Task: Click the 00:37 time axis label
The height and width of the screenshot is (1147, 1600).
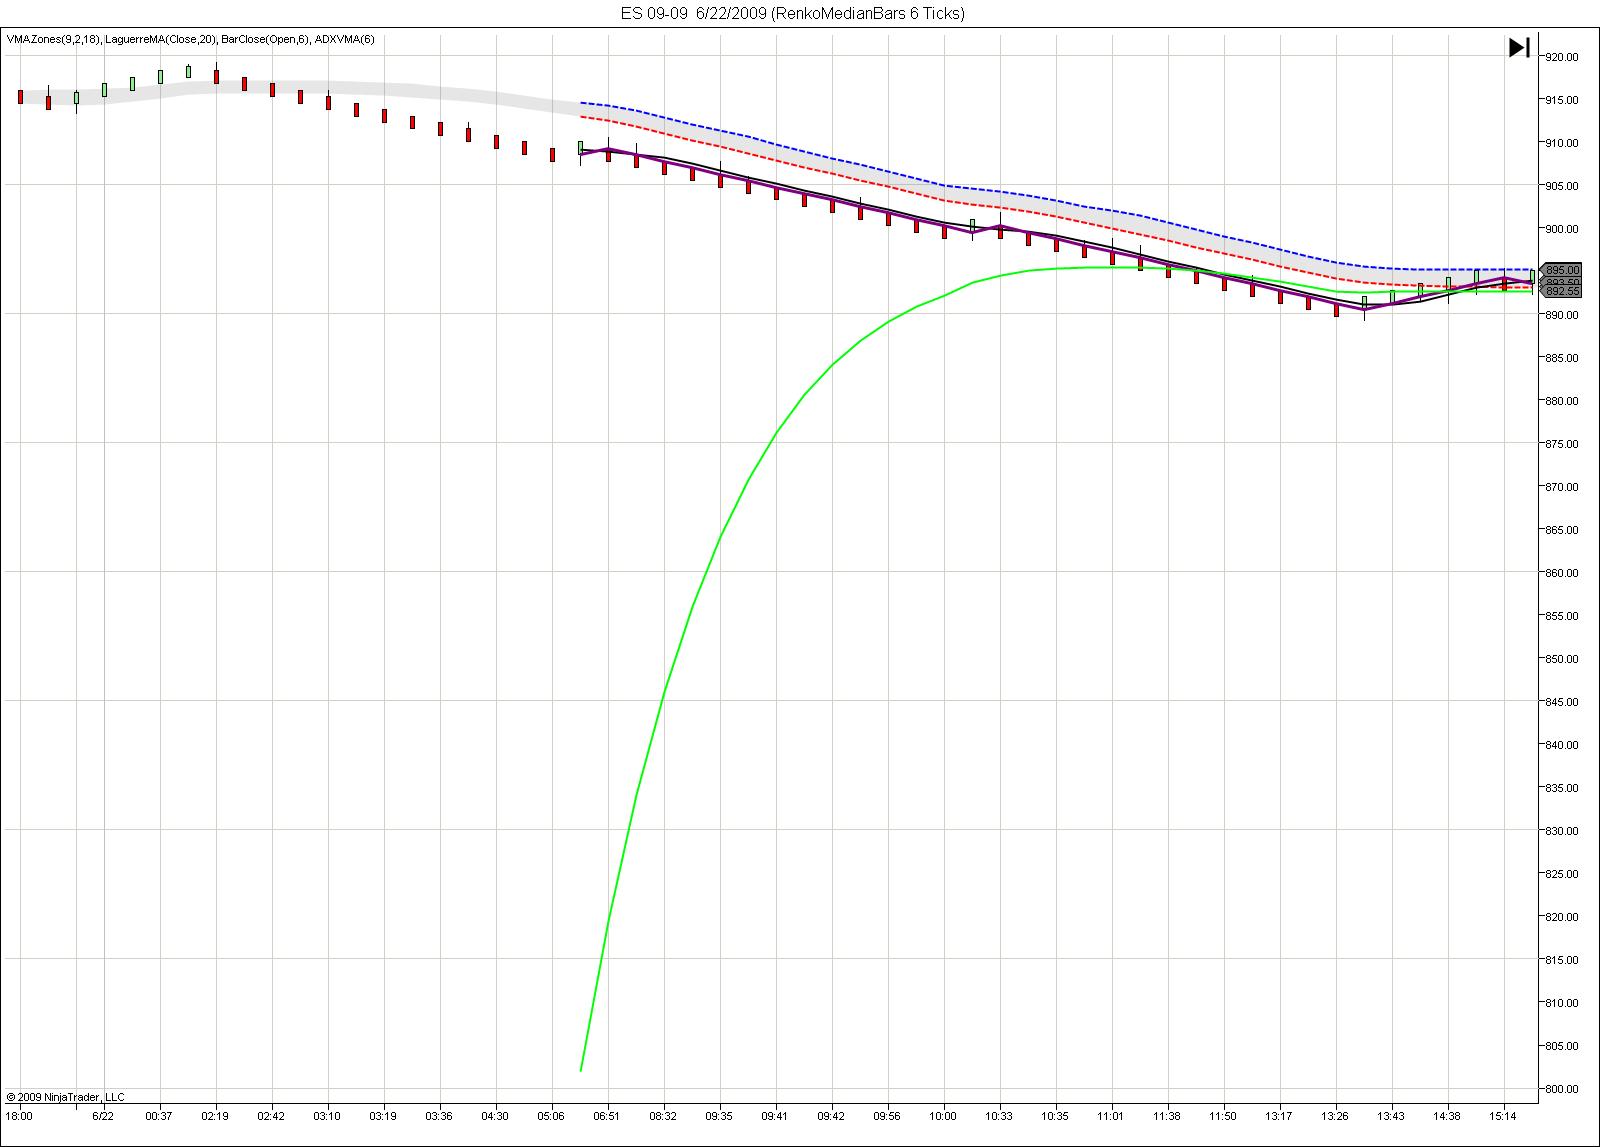Action: pyautogui.click(x=159, y=1116)
